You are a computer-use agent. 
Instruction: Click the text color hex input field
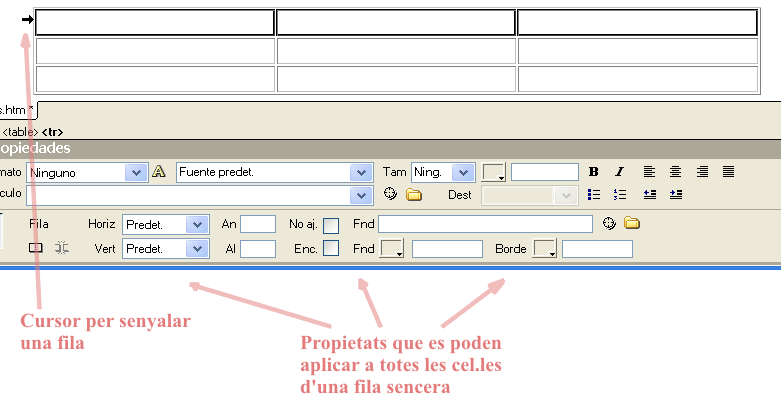pos(545,172)
